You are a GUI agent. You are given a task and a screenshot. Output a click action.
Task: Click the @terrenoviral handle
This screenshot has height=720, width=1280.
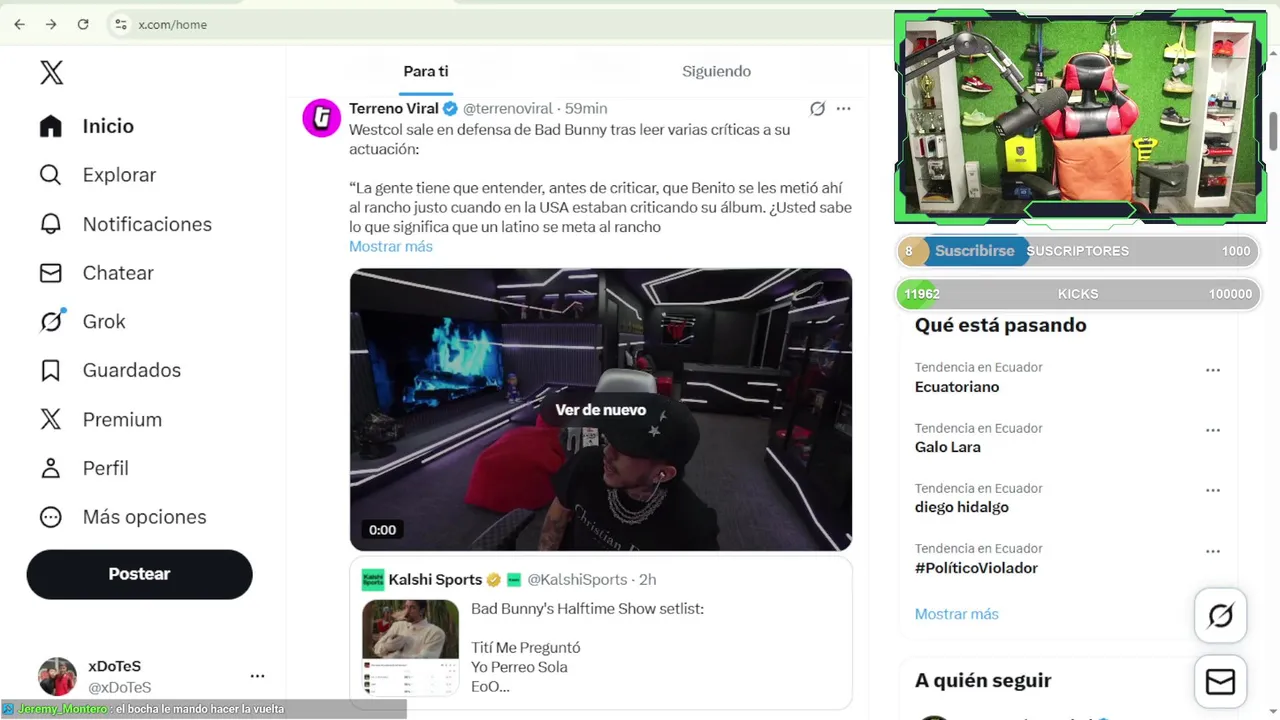[507, 108]
